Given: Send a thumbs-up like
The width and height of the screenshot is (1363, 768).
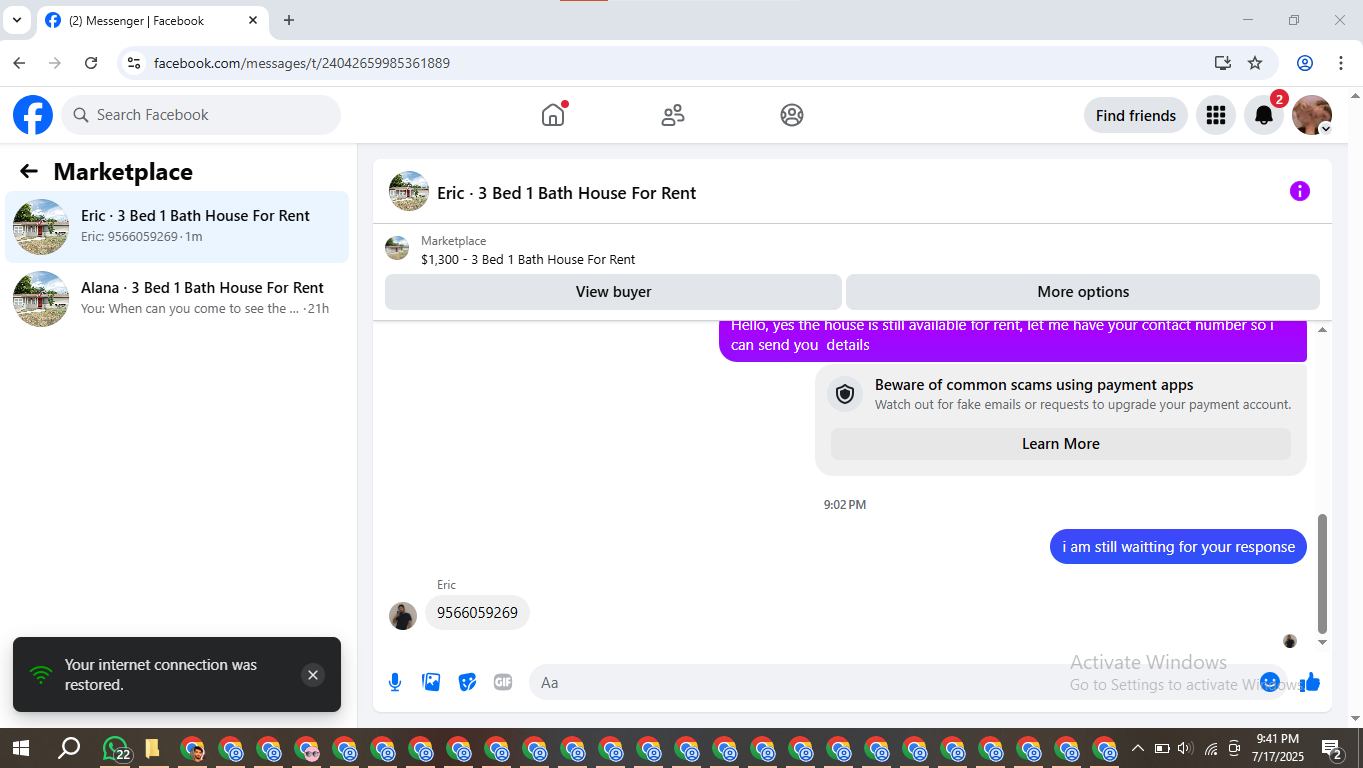Looking at the screenshot, I should (1311, 682).
